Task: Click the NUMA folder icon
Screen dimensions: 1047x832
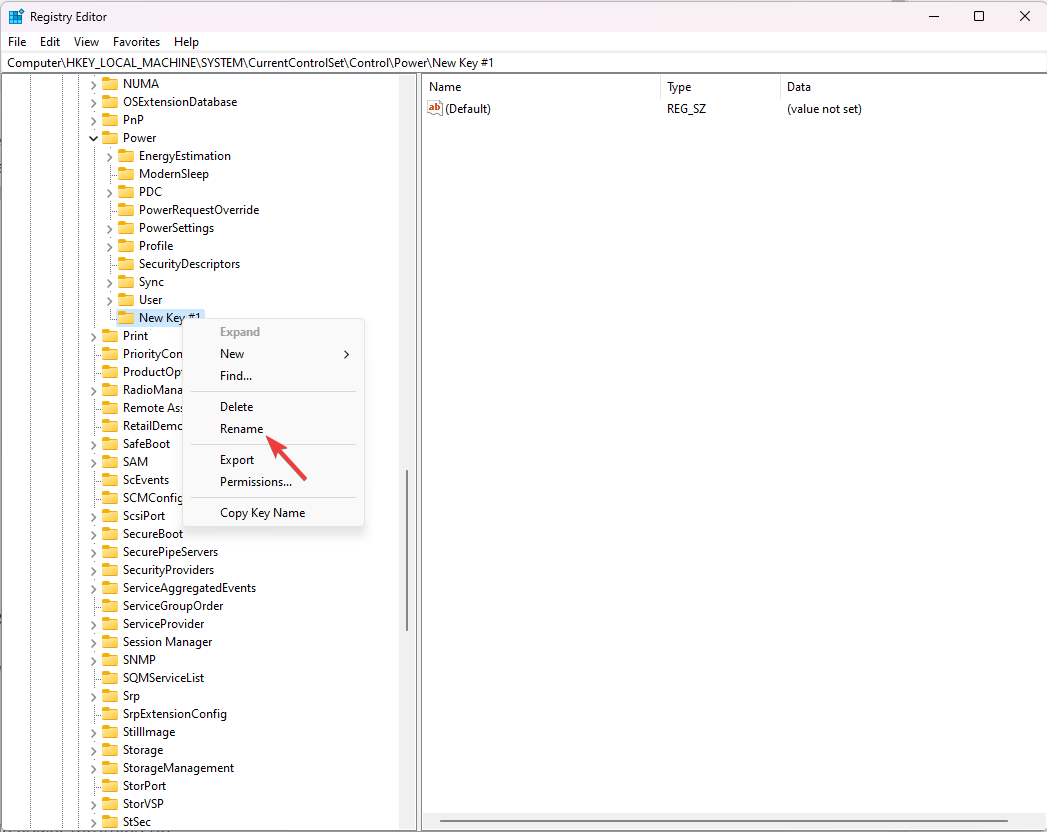Action: pos(110,84)
